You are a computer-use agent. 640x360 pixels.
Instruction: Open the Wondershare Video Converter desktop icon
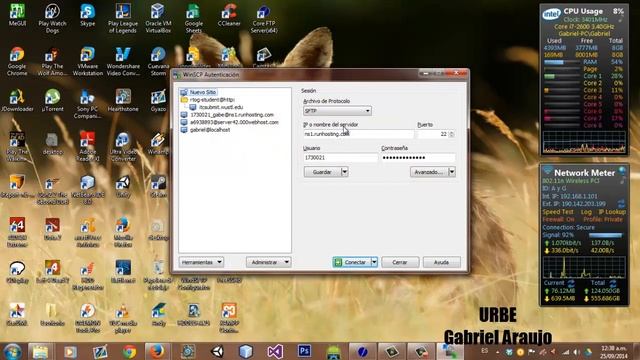(122, 61)
